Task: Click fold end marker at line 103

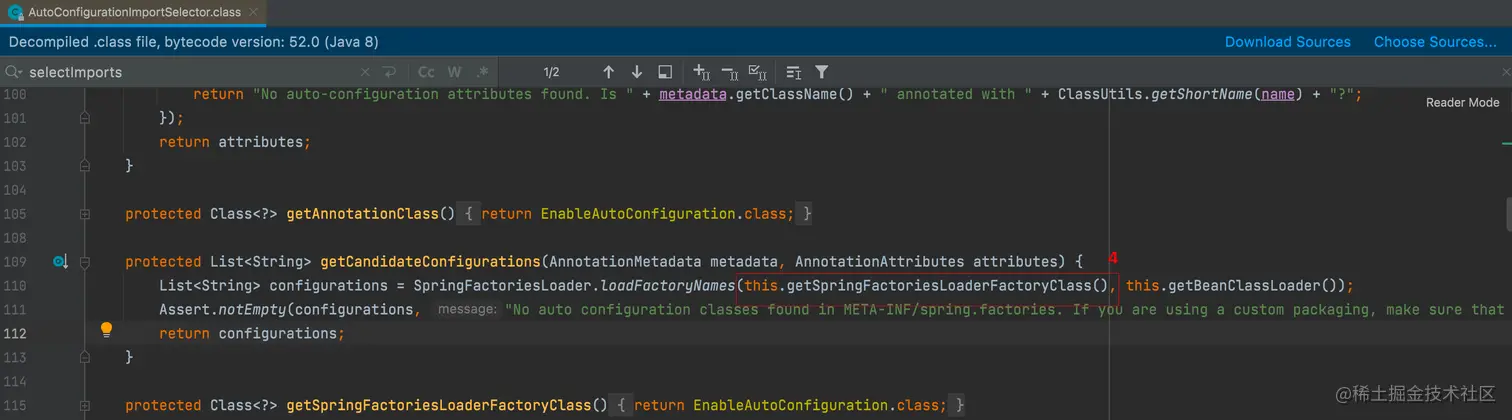Action: pyautogui.click(x=85, y=166)
